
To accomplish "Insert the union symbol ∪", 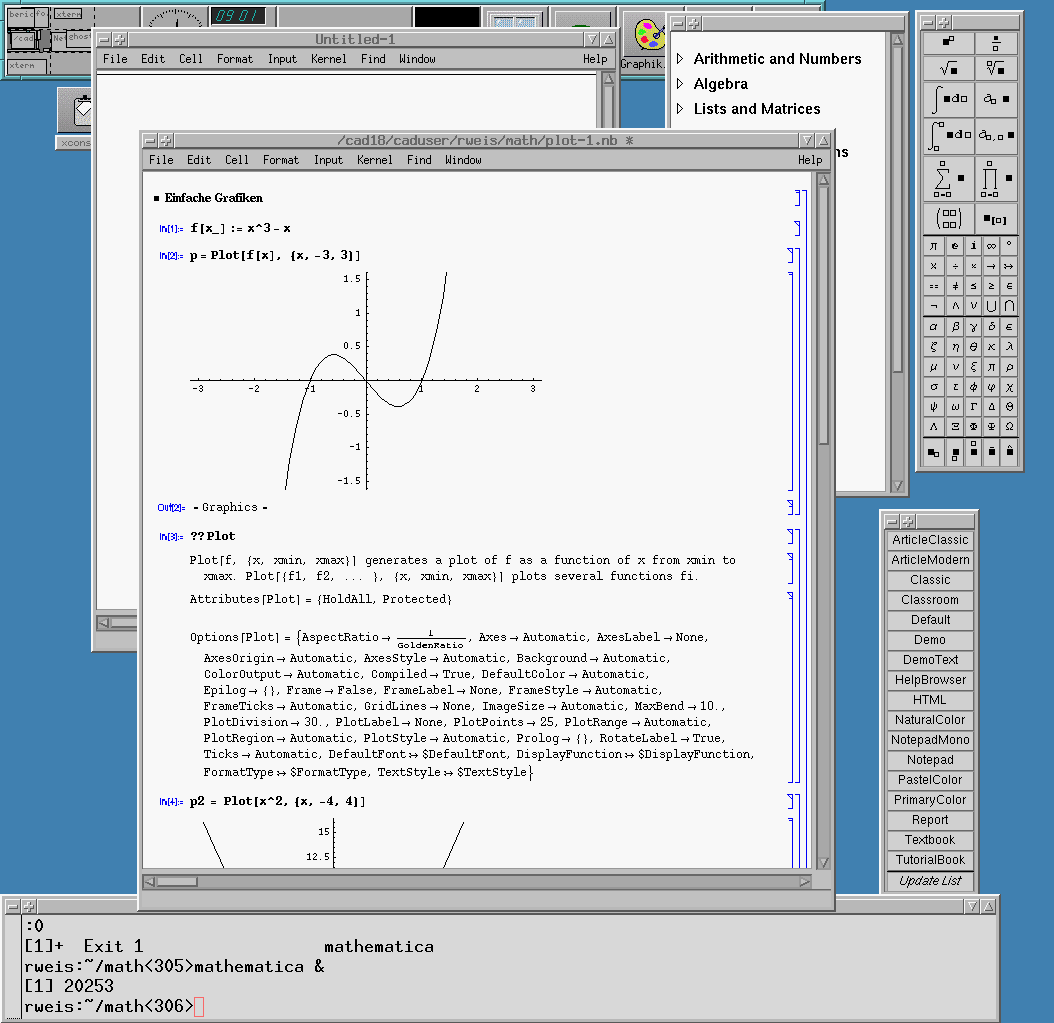I will pyautogui.click(x=991, y=306).
